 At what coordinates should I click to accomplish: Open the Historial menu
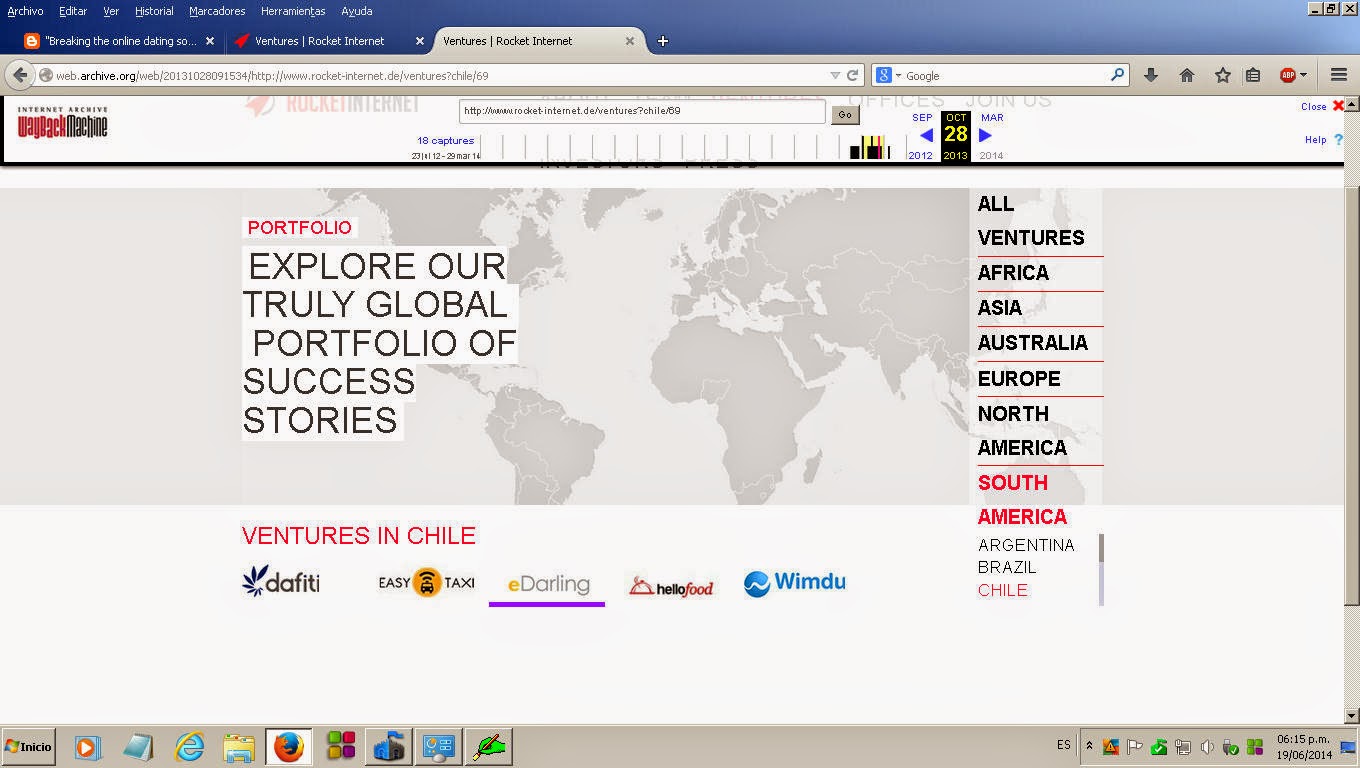tap(154, 11)
